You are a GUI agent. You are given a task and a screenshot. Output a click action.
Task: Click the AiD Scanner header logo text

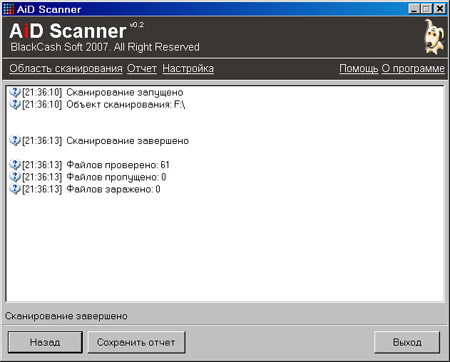(x=68, y=31)
